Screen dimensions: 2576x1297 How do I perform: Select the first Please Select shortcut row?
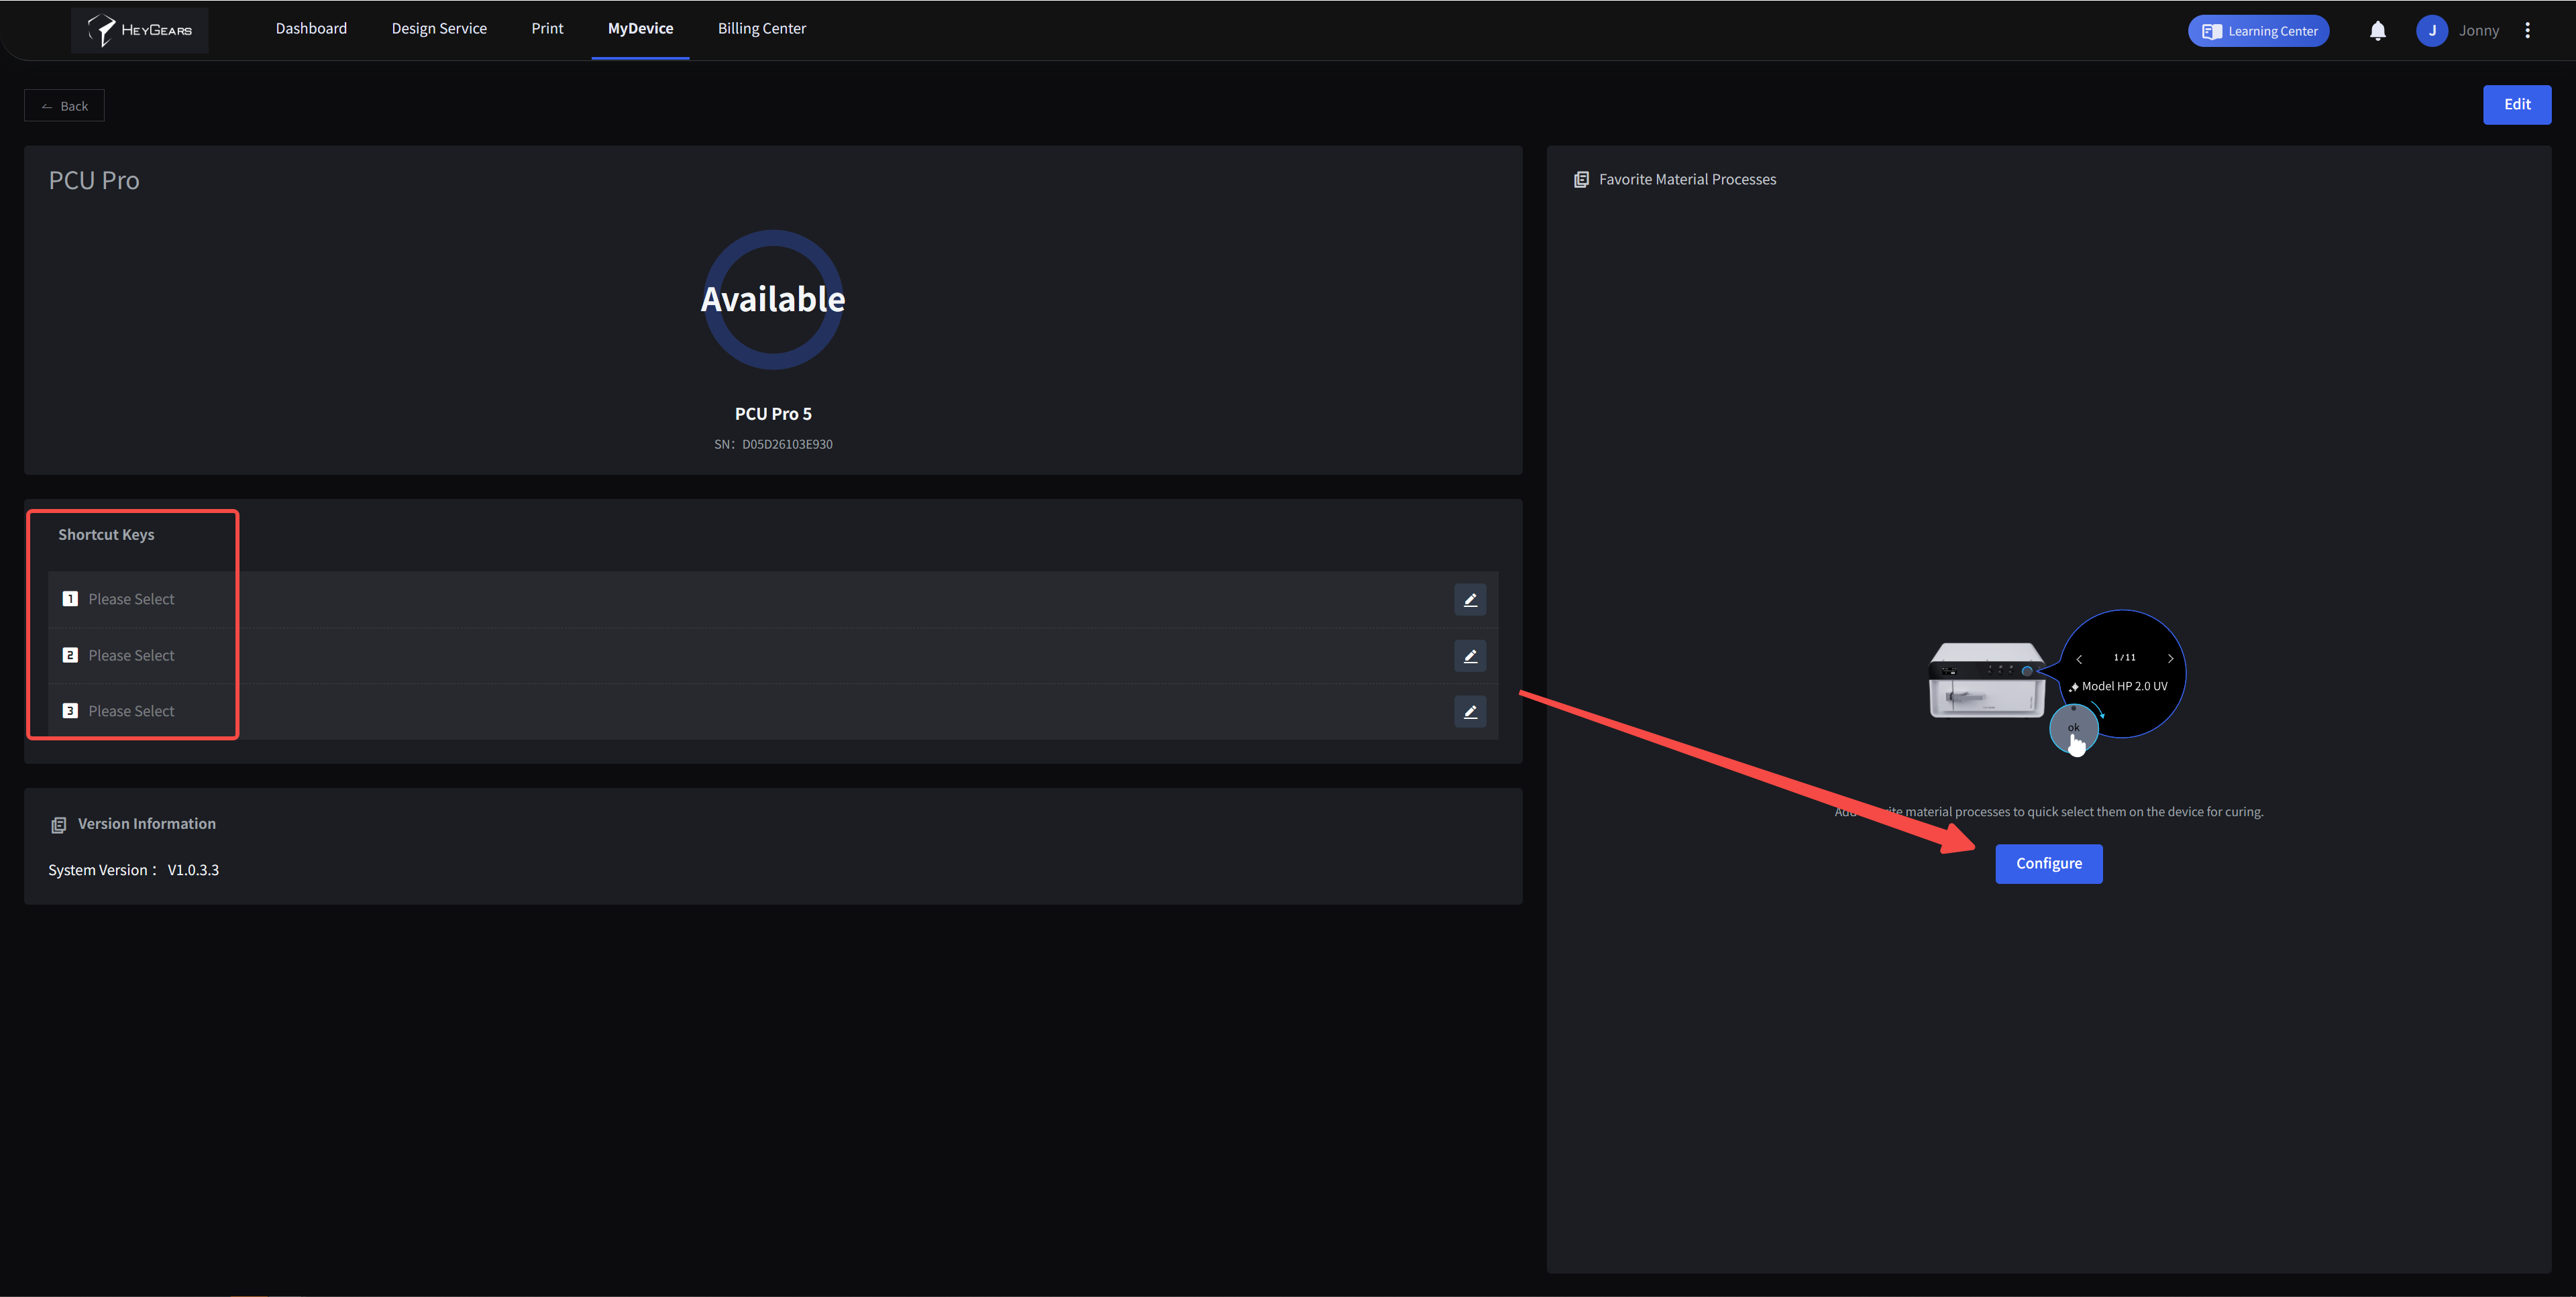(x=773, y=600)
